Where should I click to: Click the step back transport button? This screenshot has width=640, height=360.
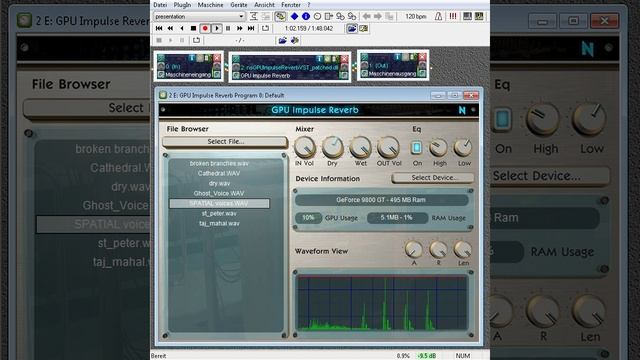pos(182,28)
